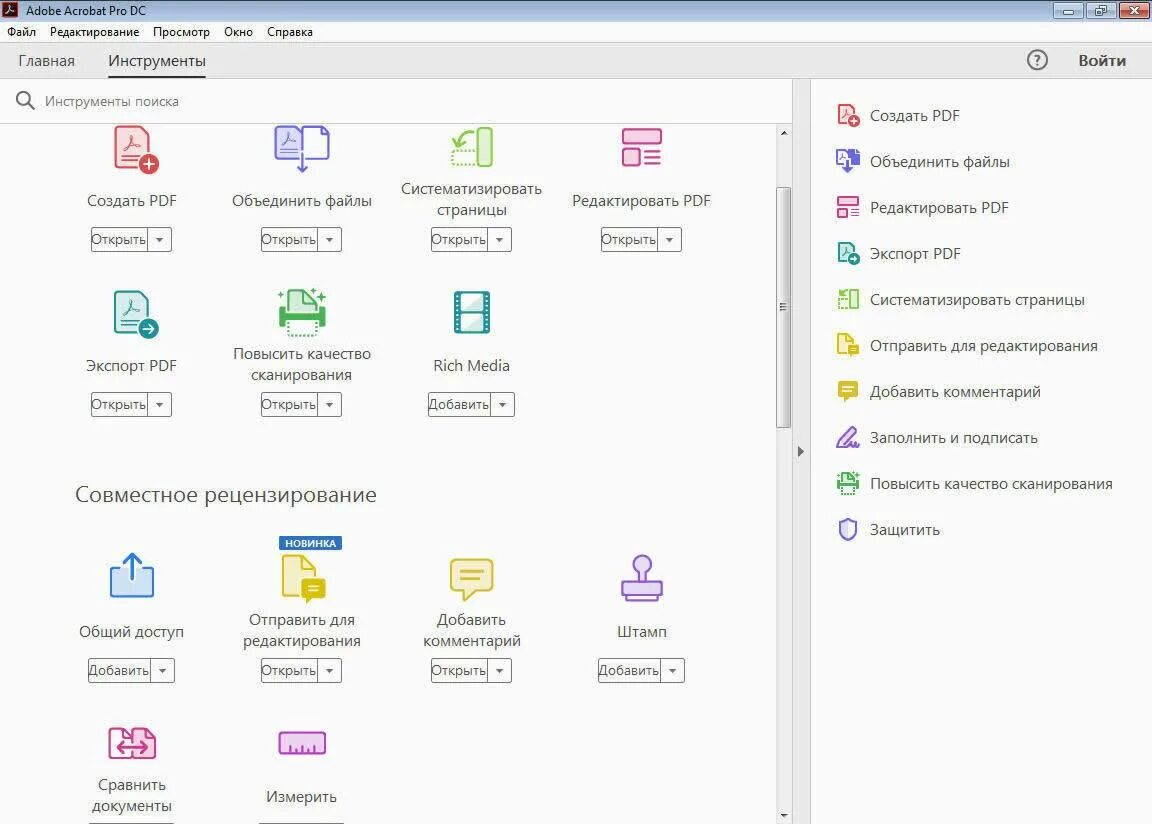Switch to the Инструменты tab
This screenshot has width=1152, height=824.
(156, 61)
